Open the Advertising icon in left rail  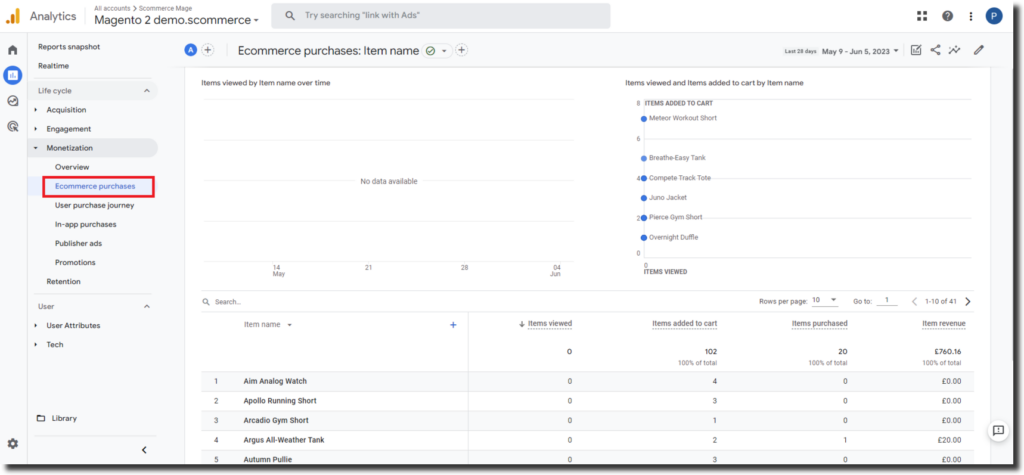pos(12,126)
